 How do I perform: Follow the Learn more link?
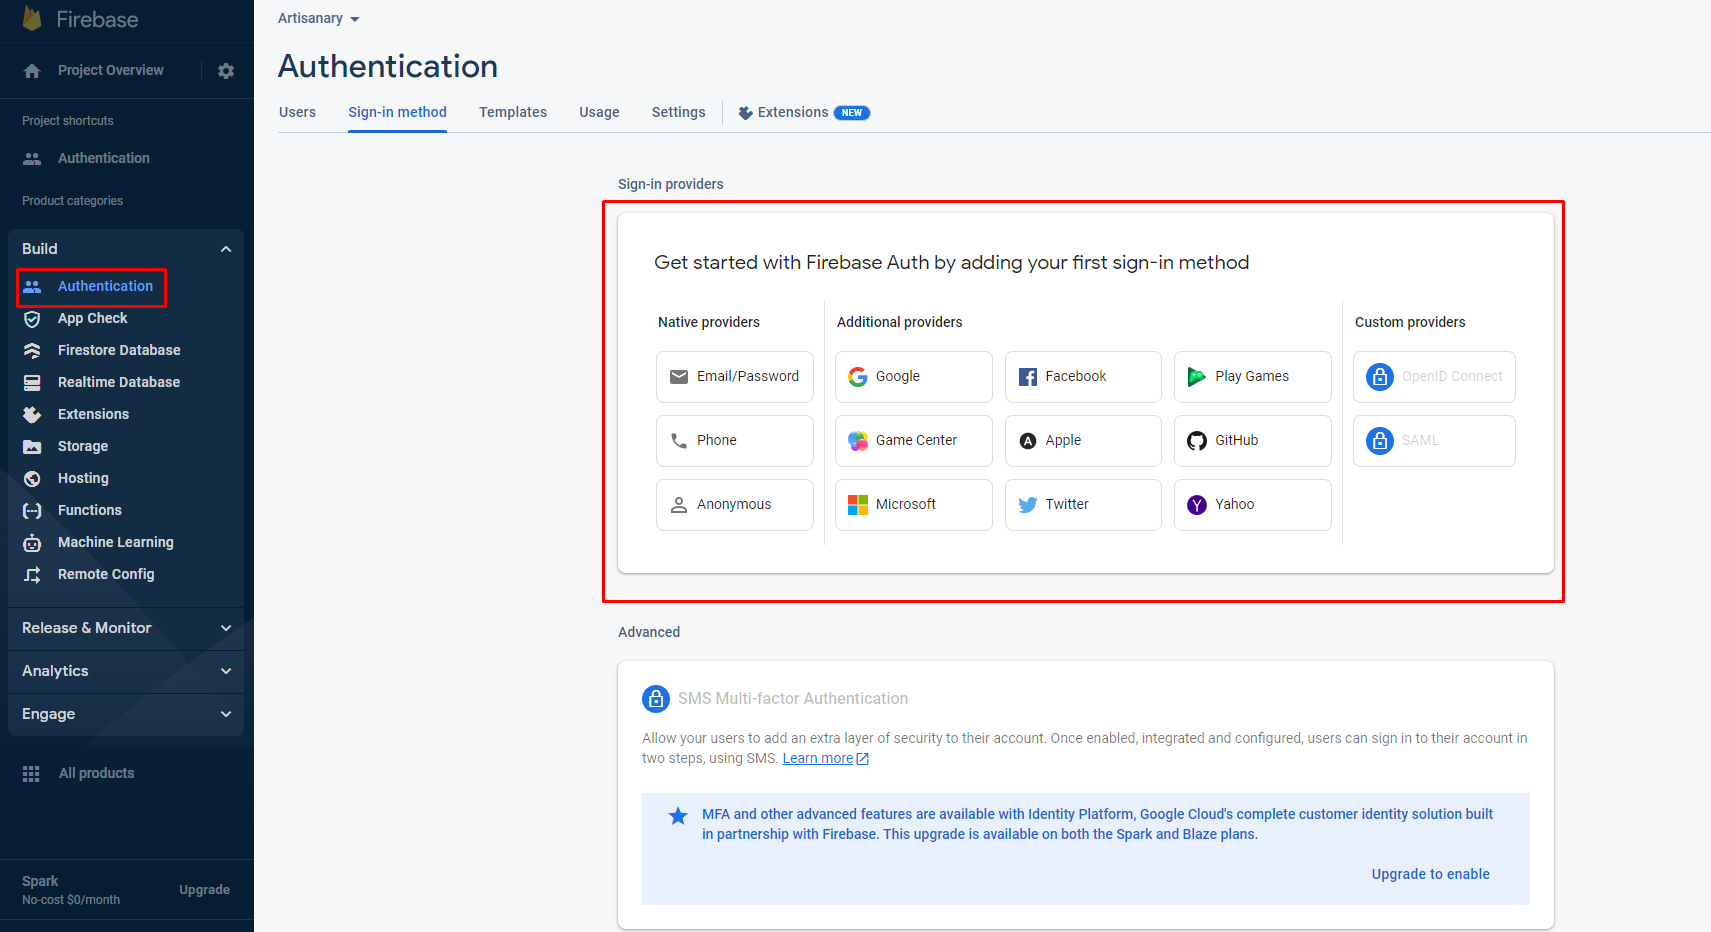(x=825, y=758)
